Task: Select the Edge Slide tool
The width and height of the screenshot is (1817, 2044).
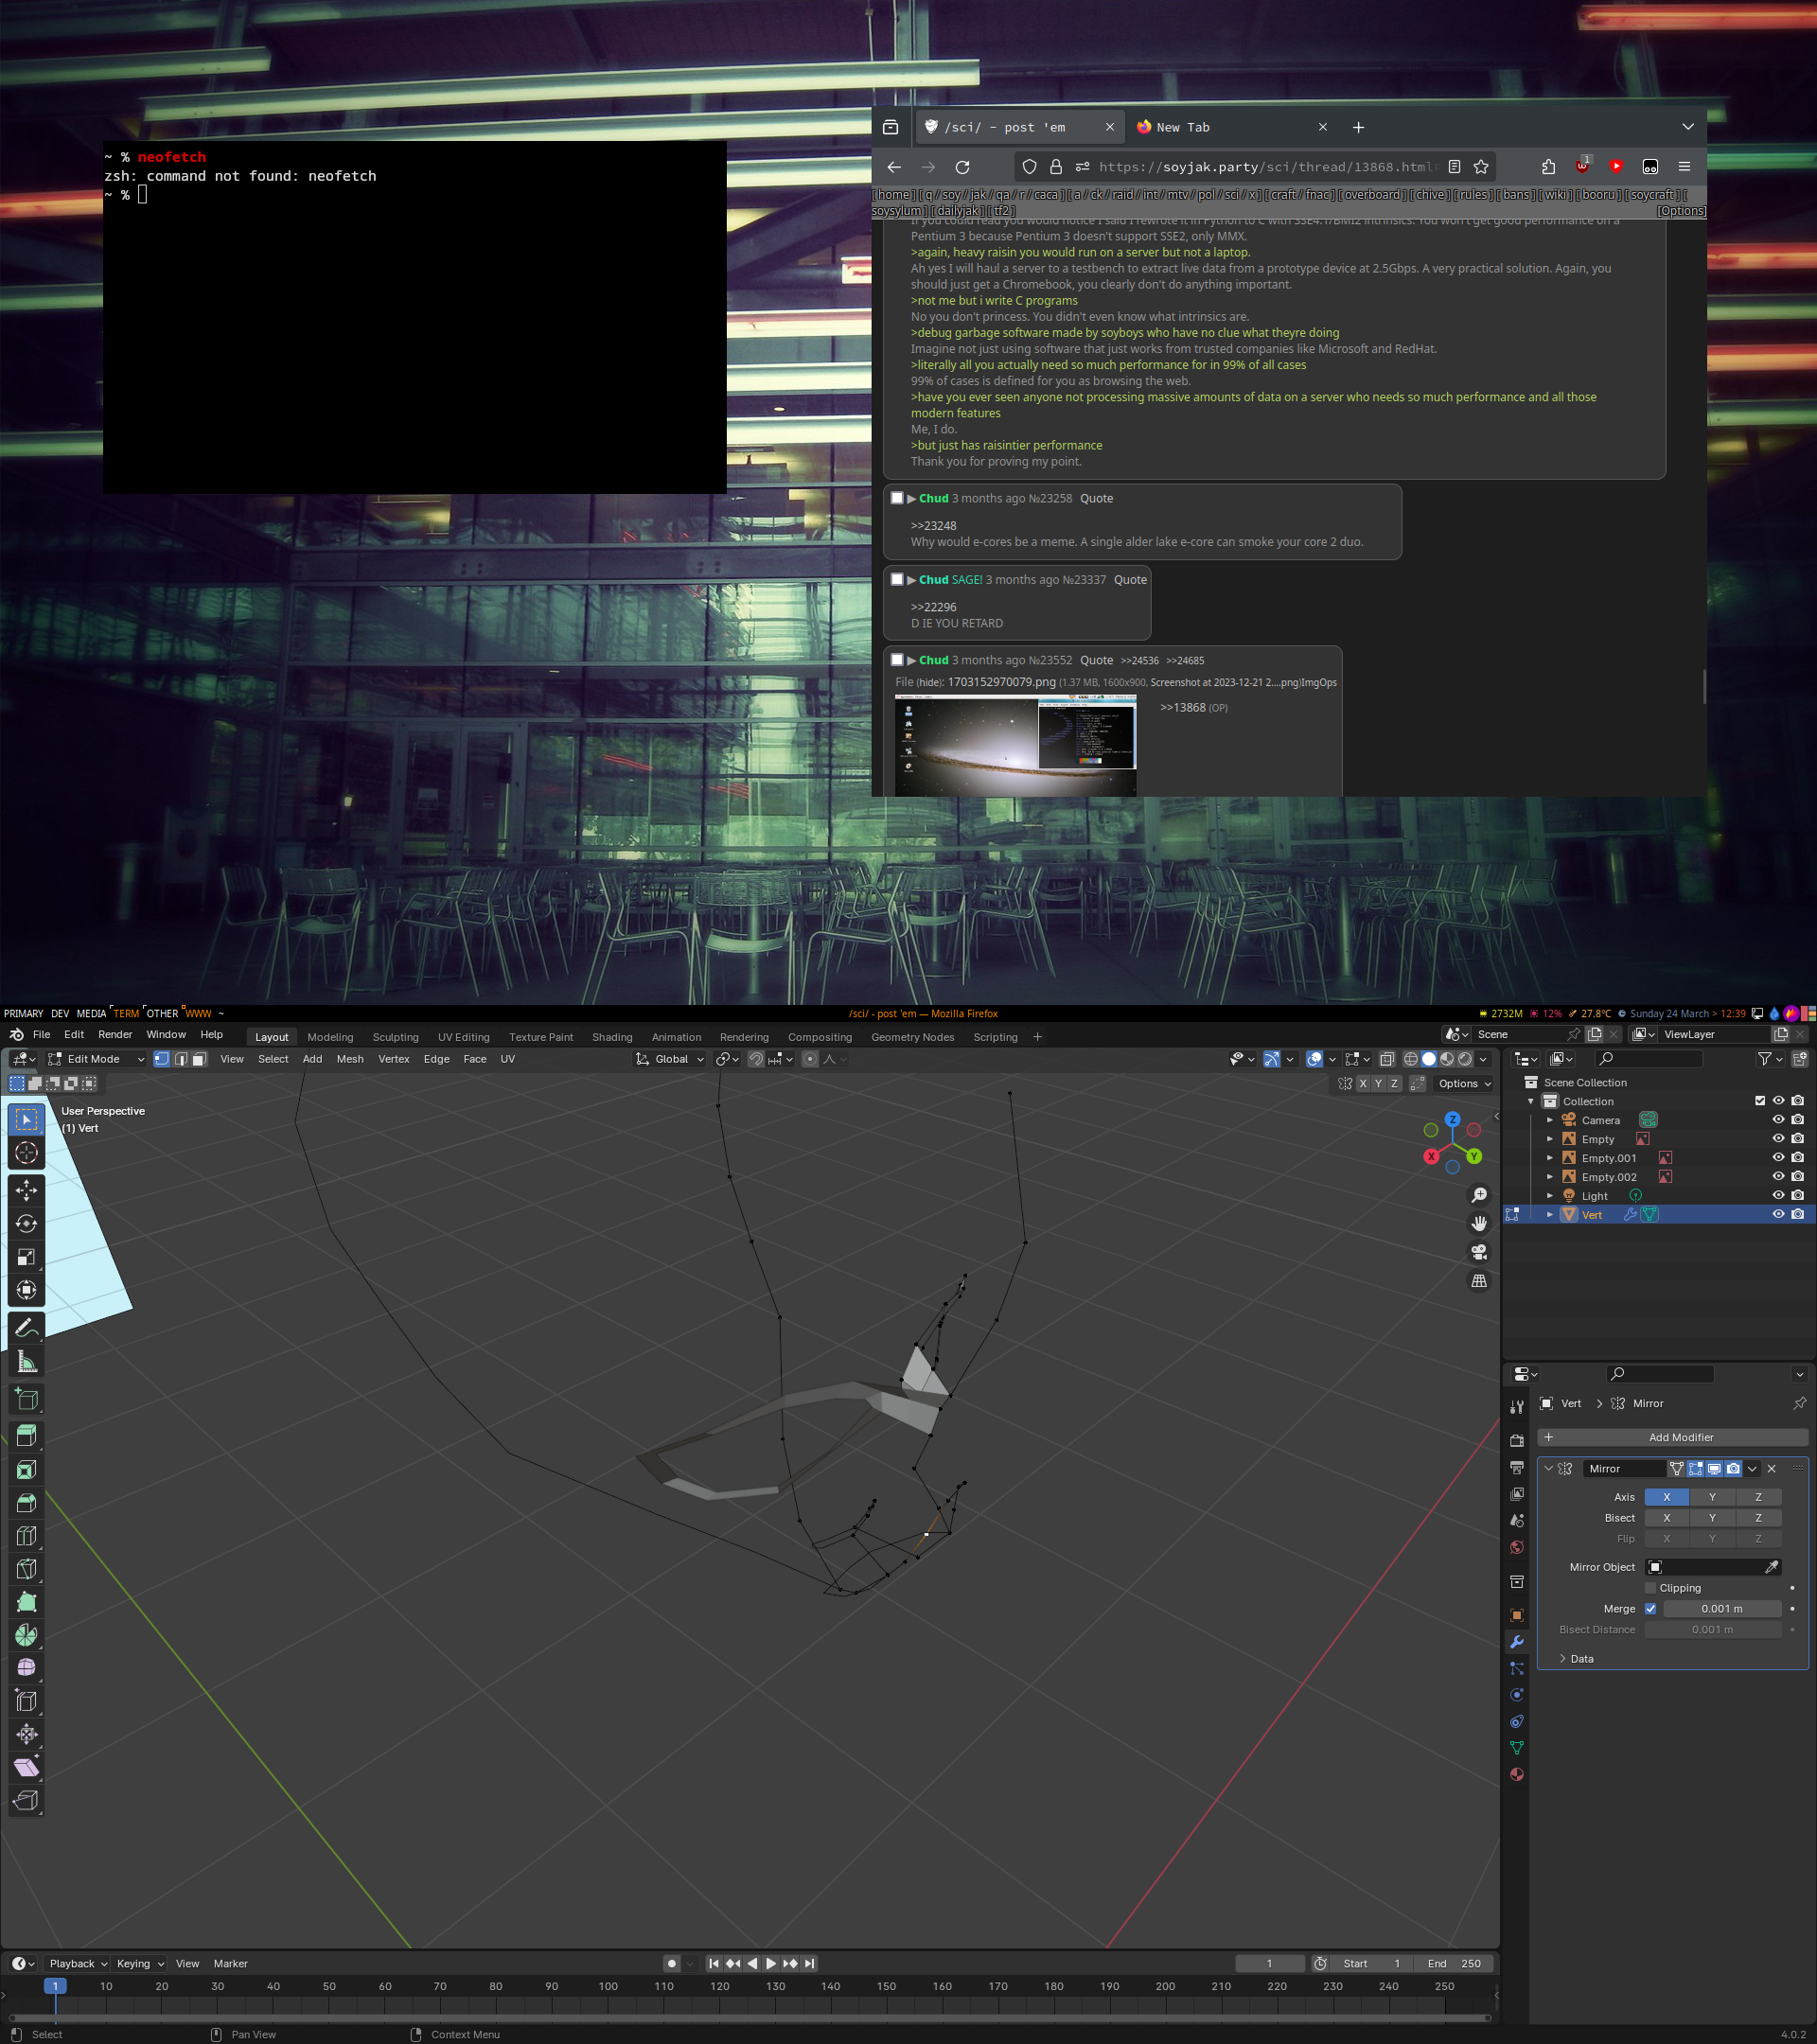Action: coord(27,1701)
